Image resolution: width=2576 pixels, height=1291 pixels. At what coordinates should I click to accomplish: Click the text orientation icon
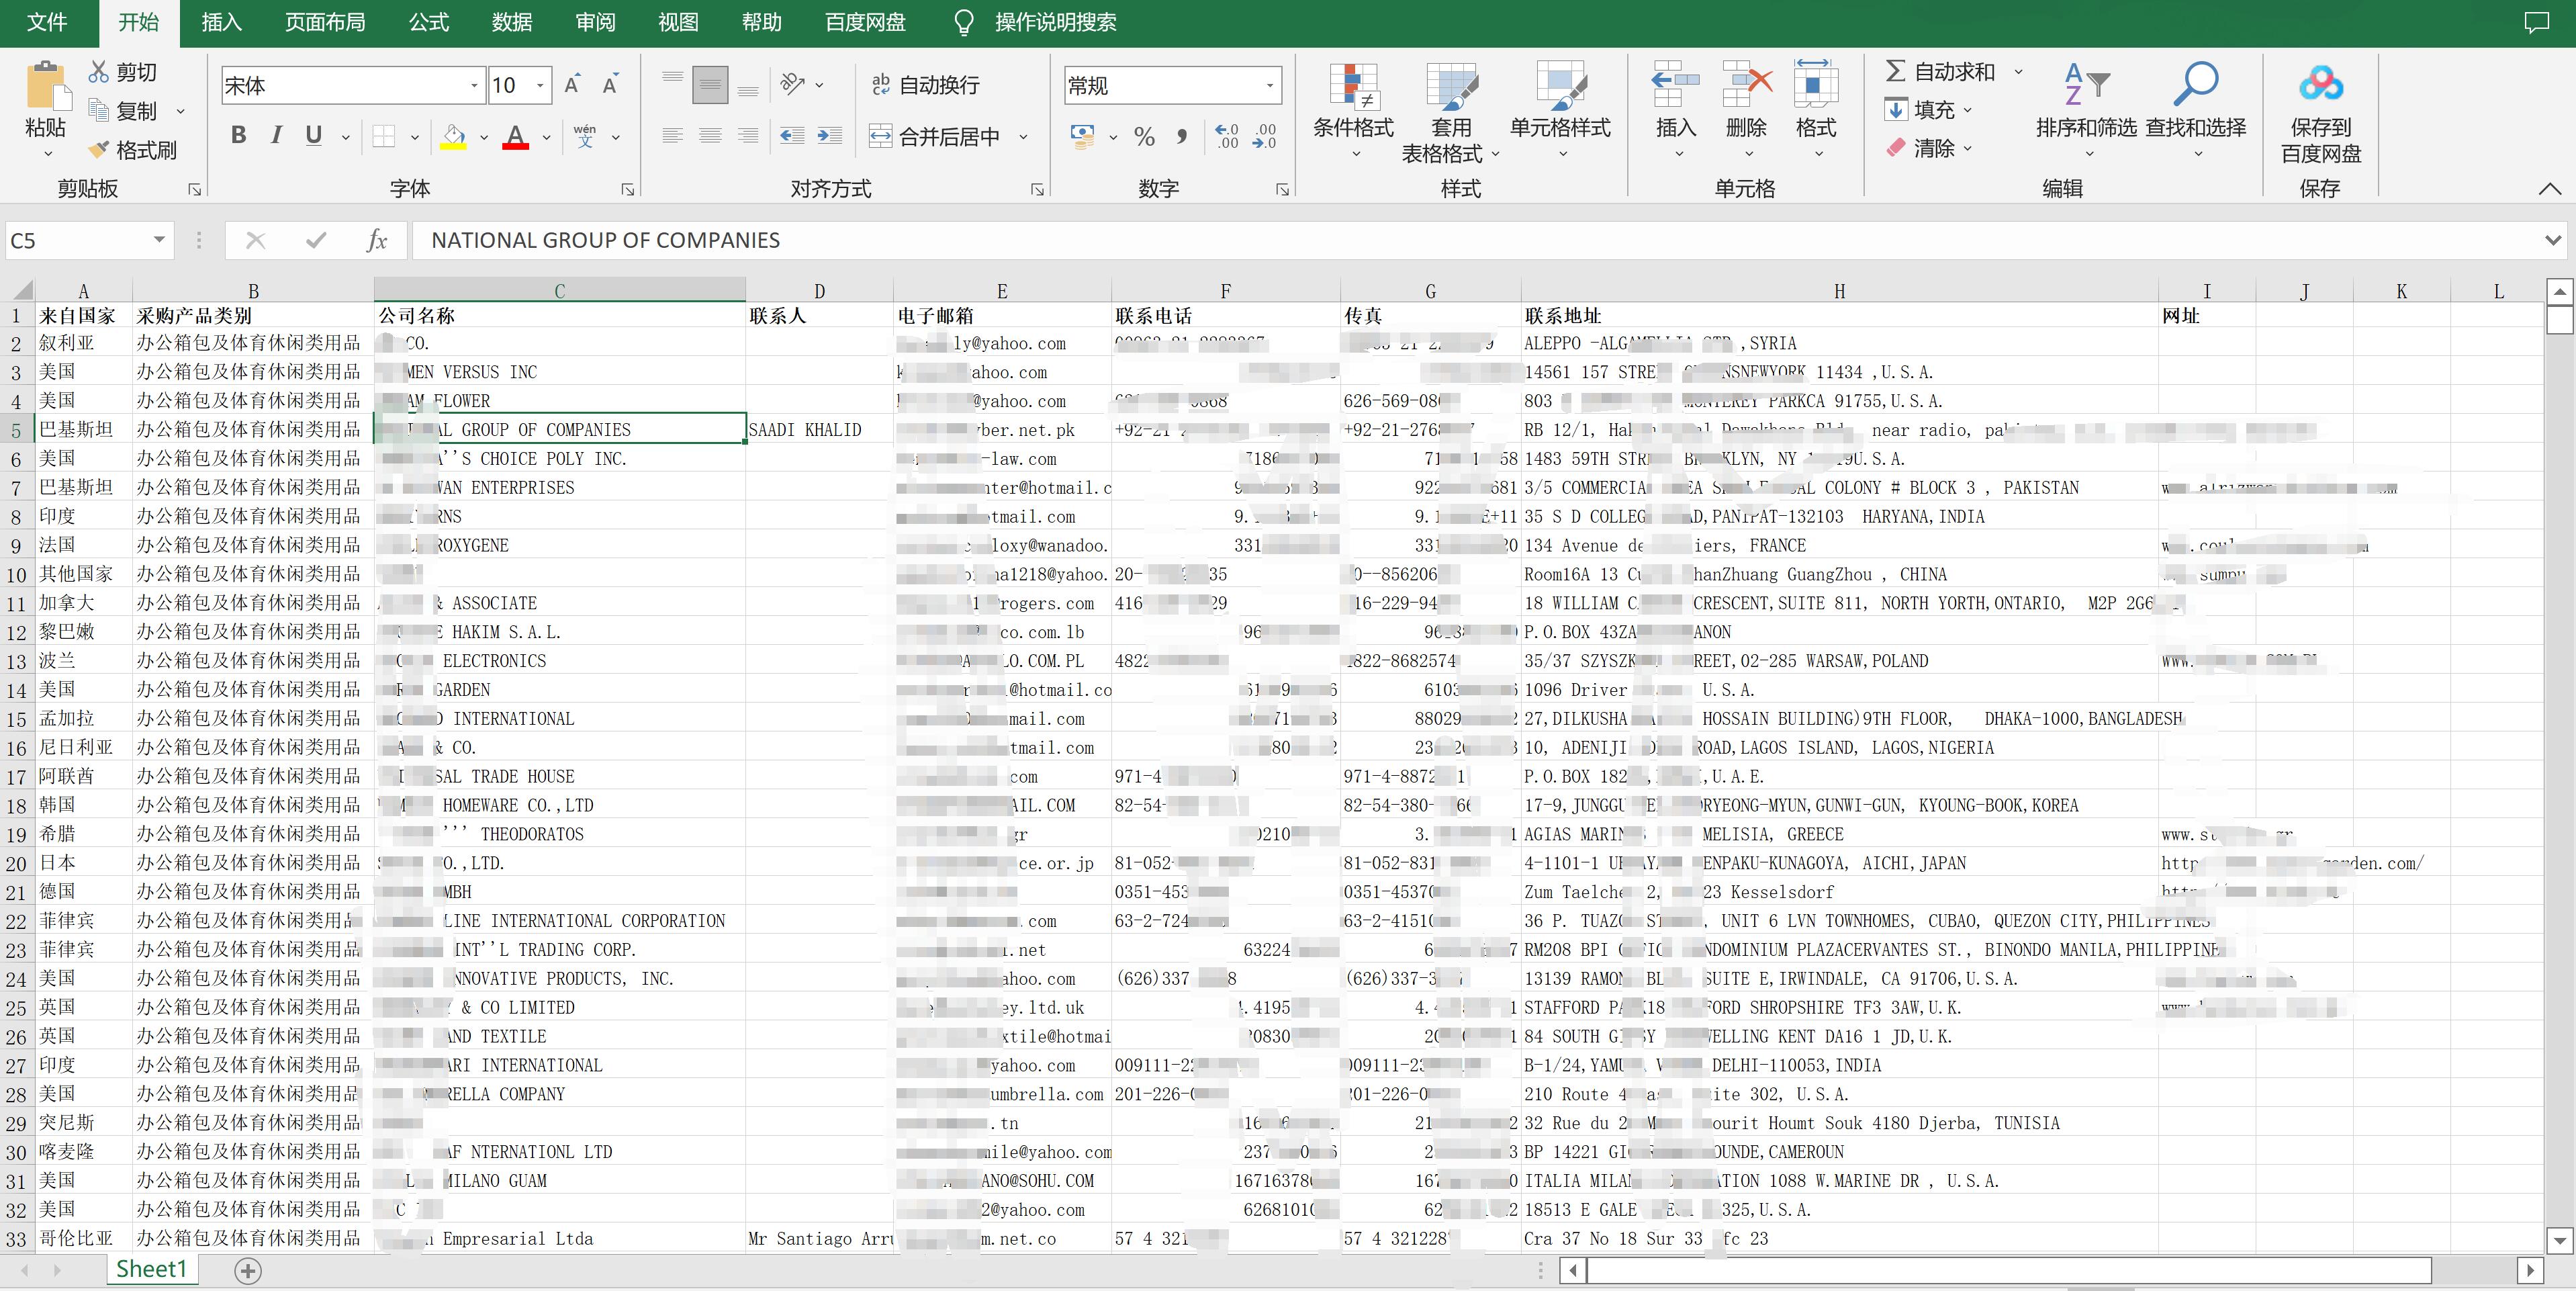click(x=793, y=84)
